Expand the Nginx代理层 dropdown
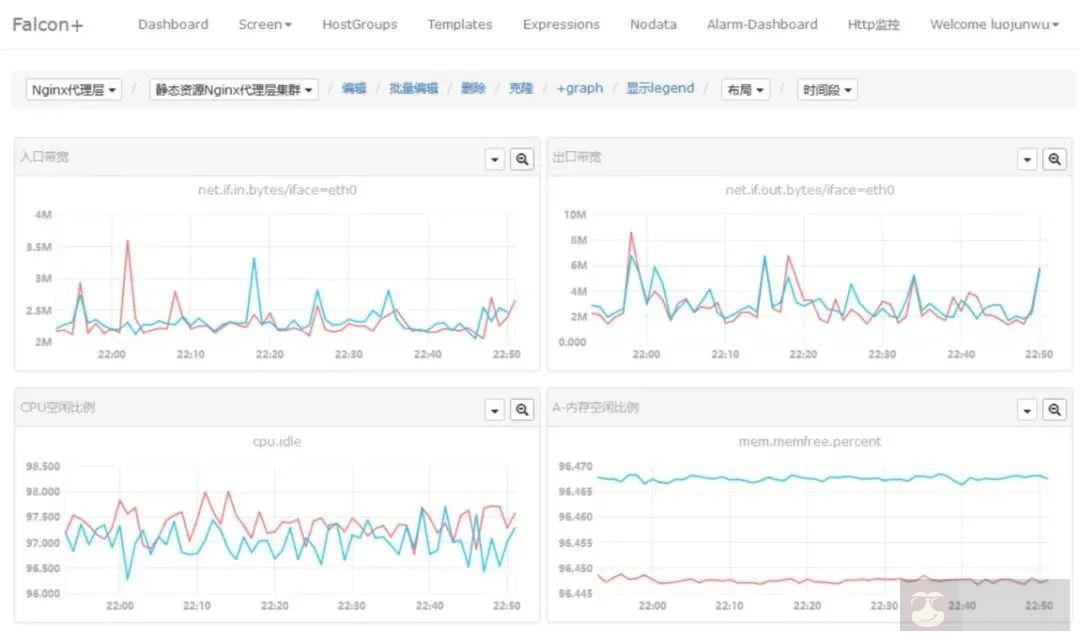This screenshot has height=636, width=1080. (74, 90)
